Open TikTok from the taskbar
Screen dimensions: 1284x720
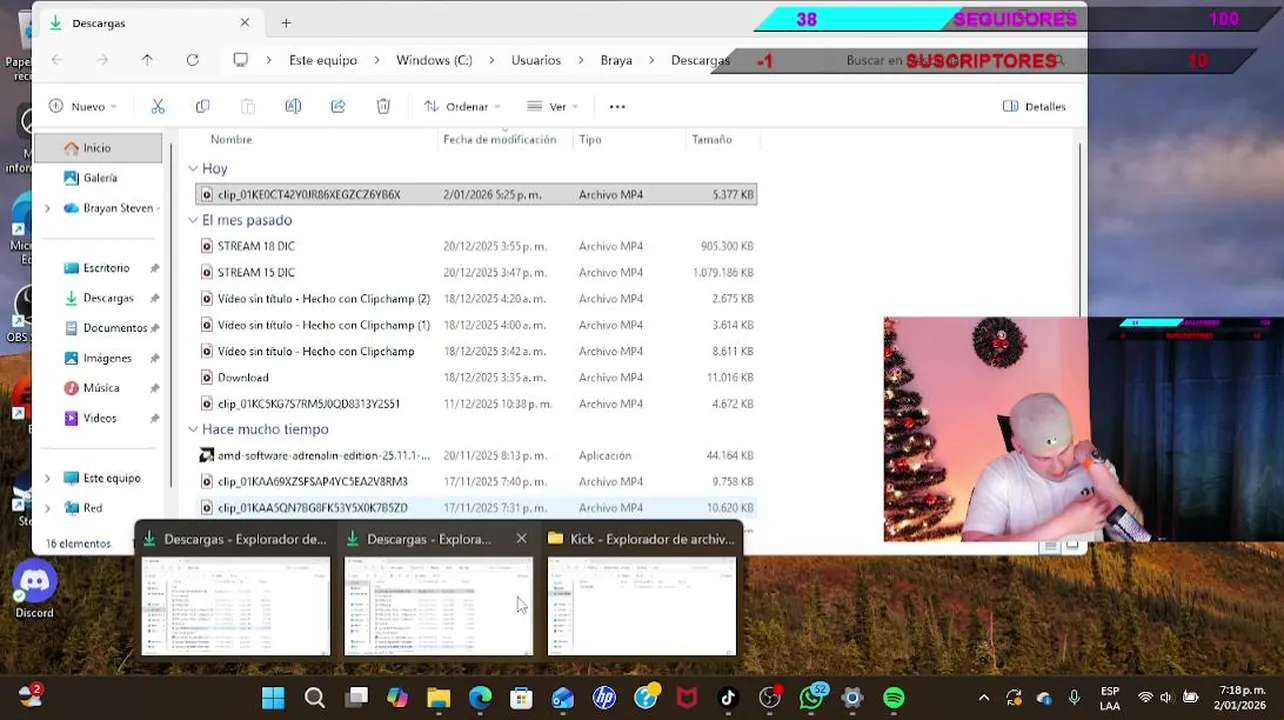(728, 698)
